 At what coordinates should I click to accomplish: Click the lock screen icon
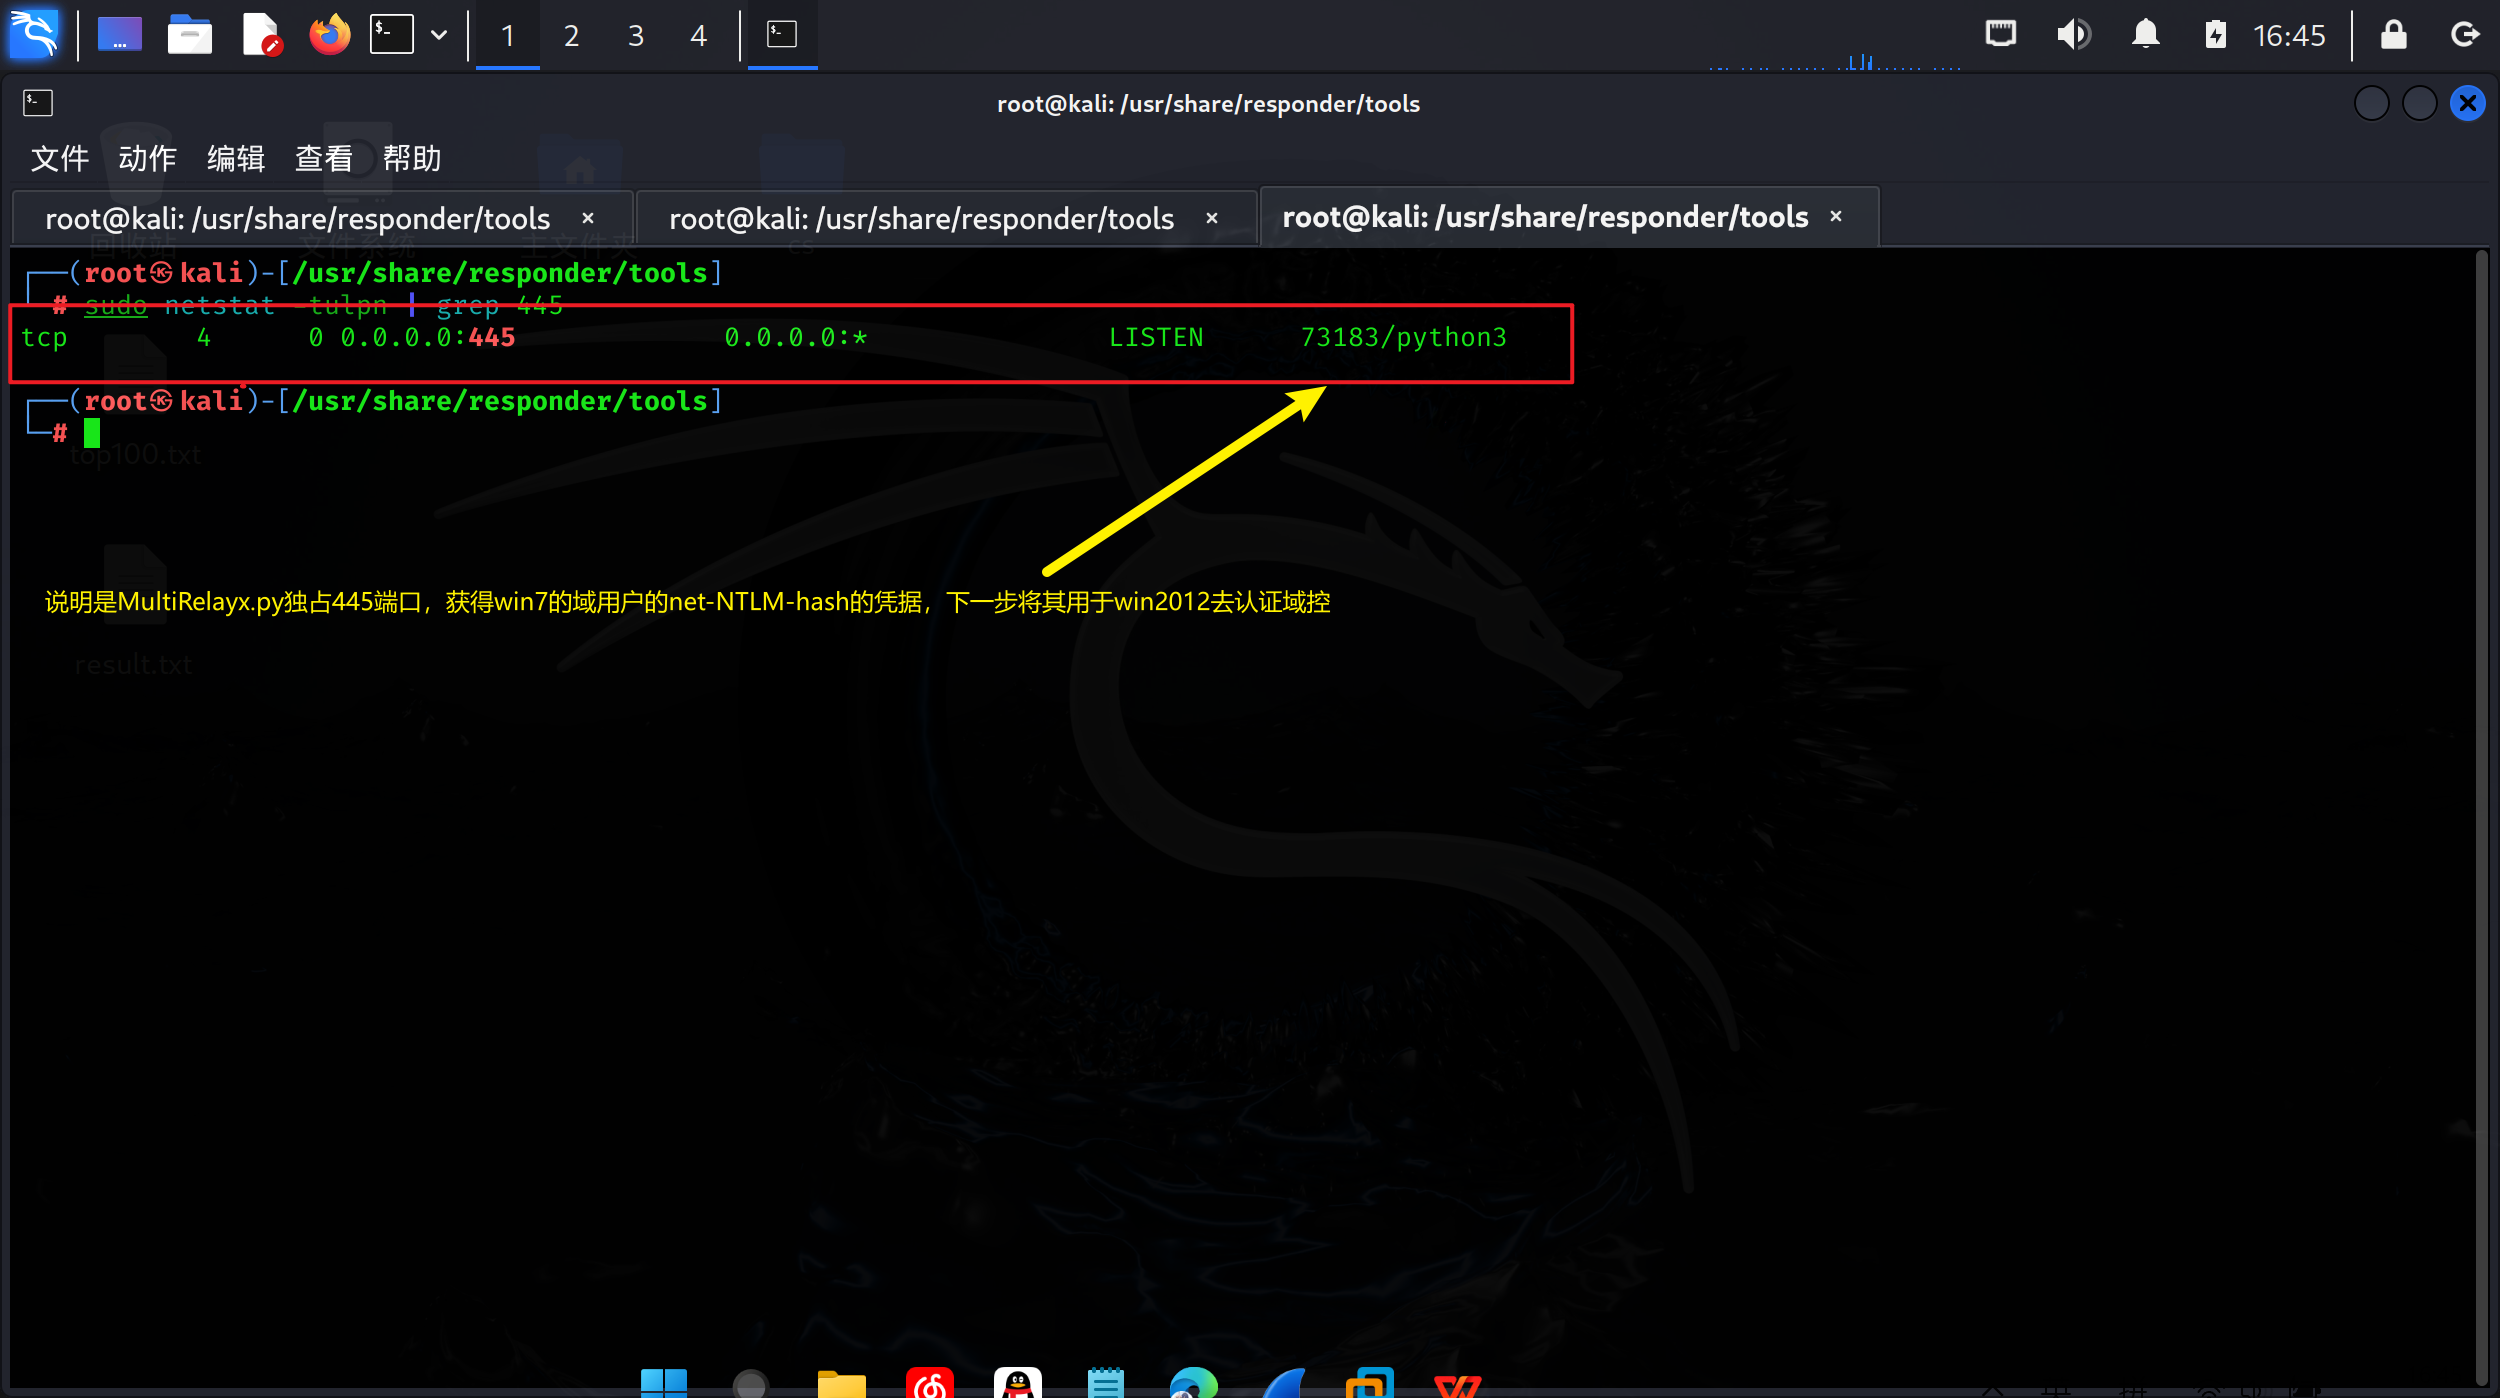(x=2393, y=35)
